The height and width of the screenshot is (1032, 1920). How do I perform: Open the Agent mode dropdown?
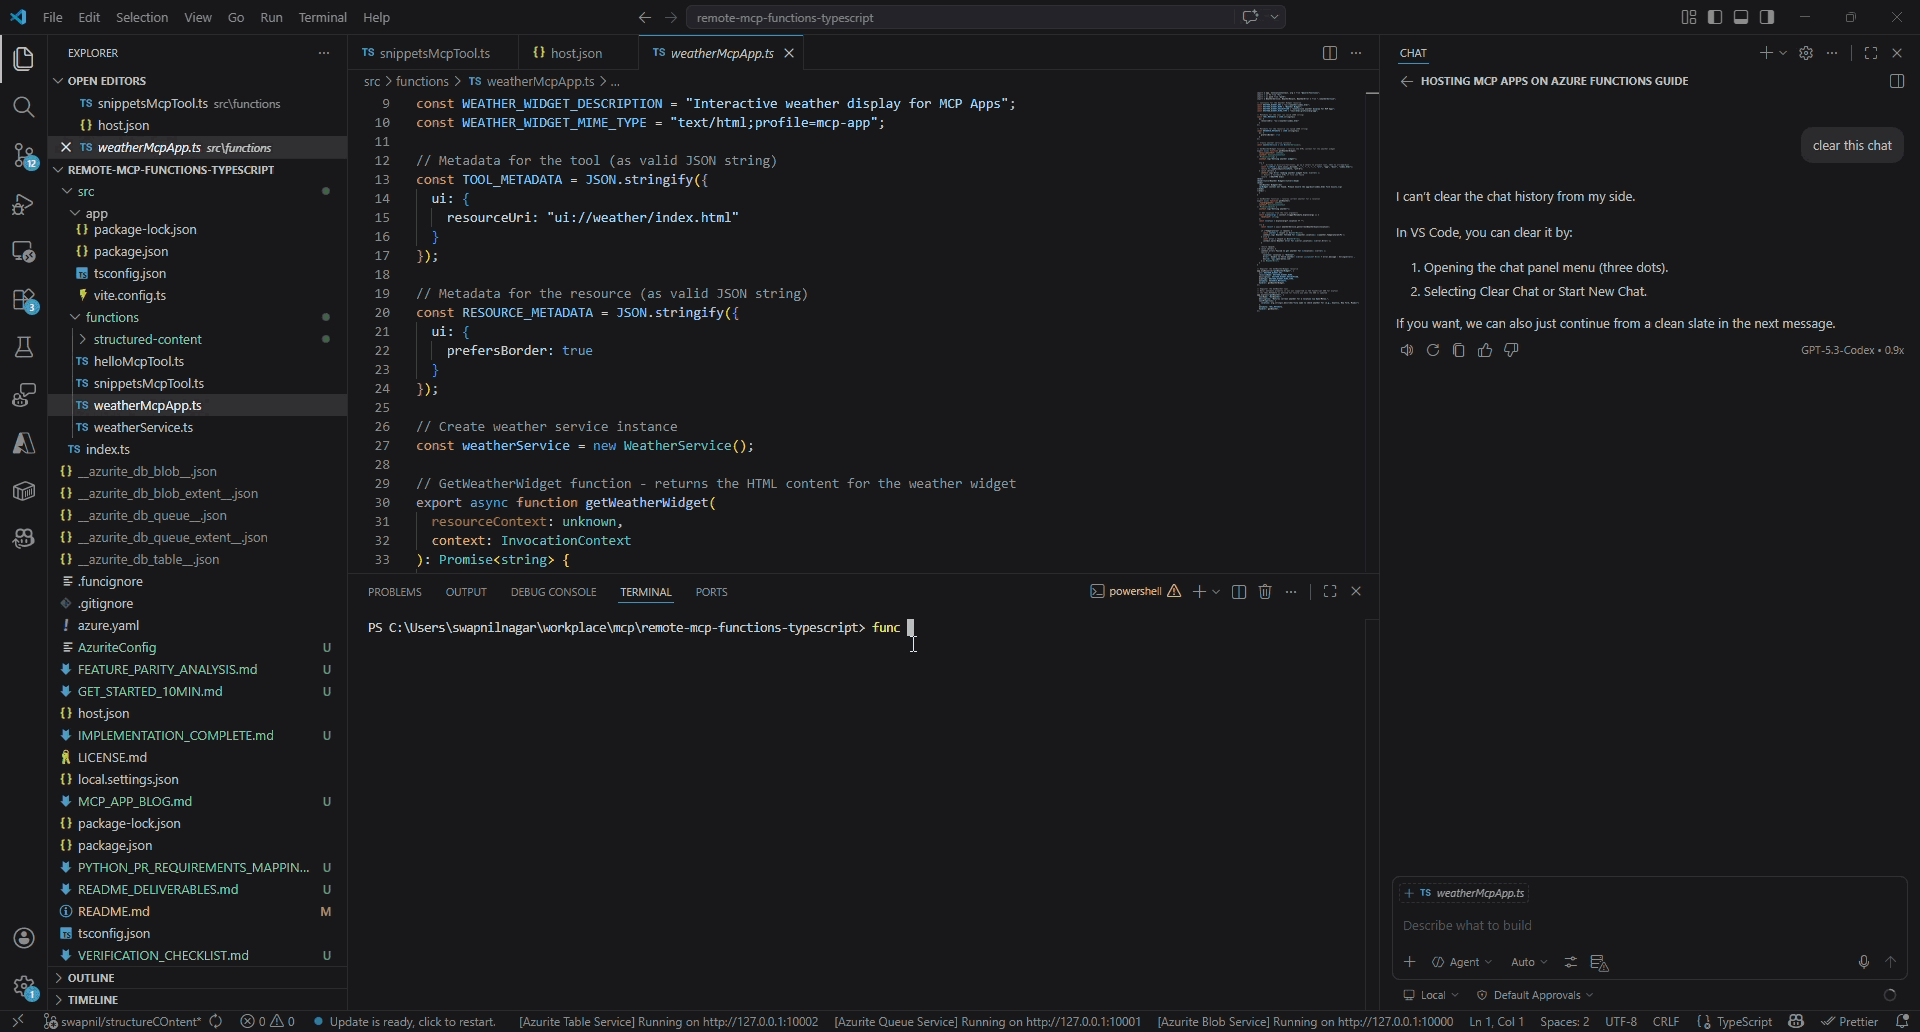coord(1462,962)
